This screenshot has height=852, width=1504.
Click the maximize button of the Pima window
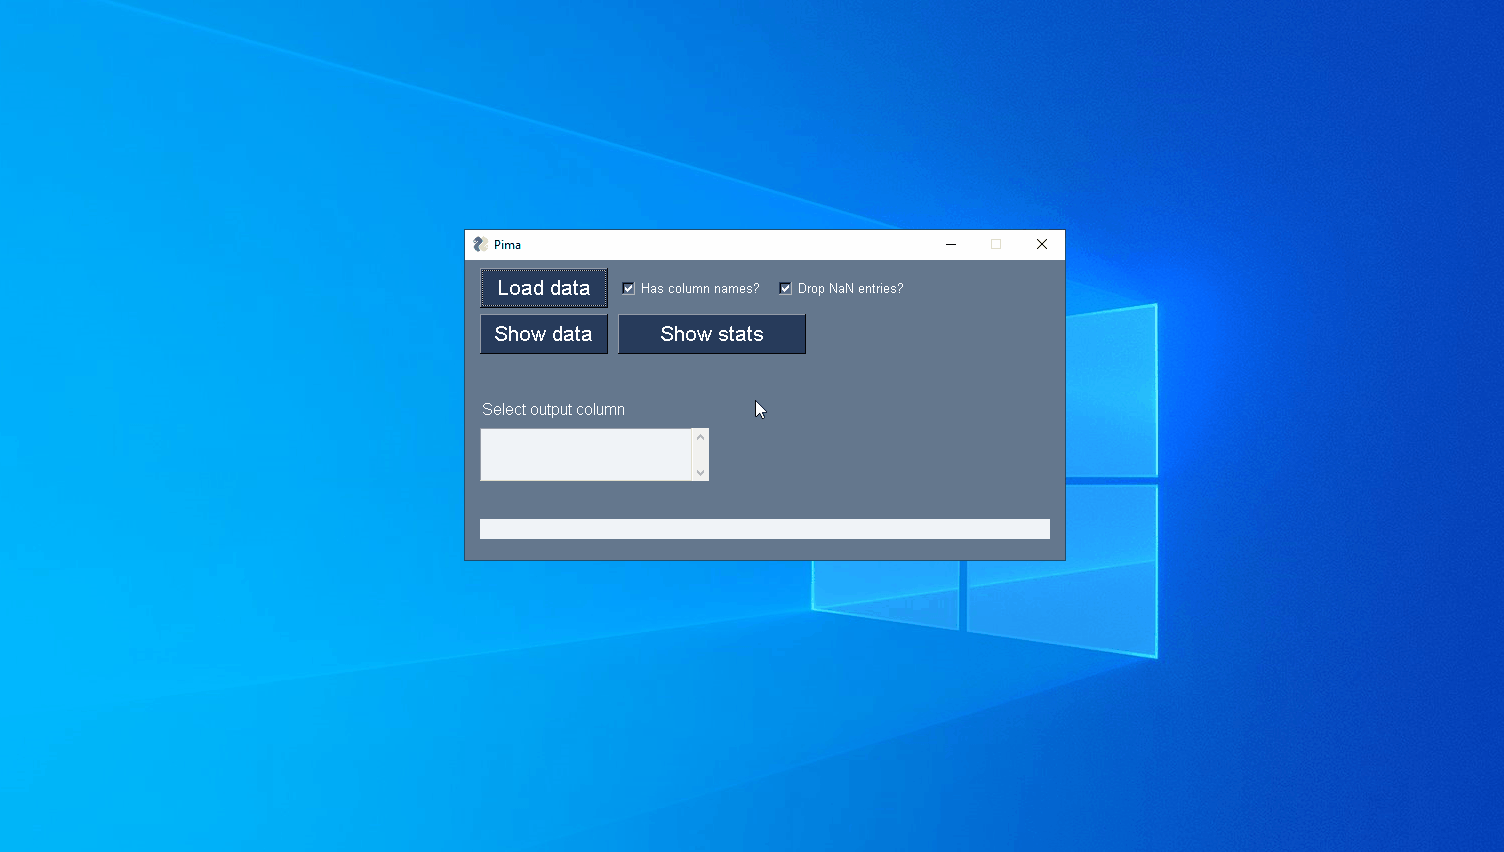tap(995, 244)
